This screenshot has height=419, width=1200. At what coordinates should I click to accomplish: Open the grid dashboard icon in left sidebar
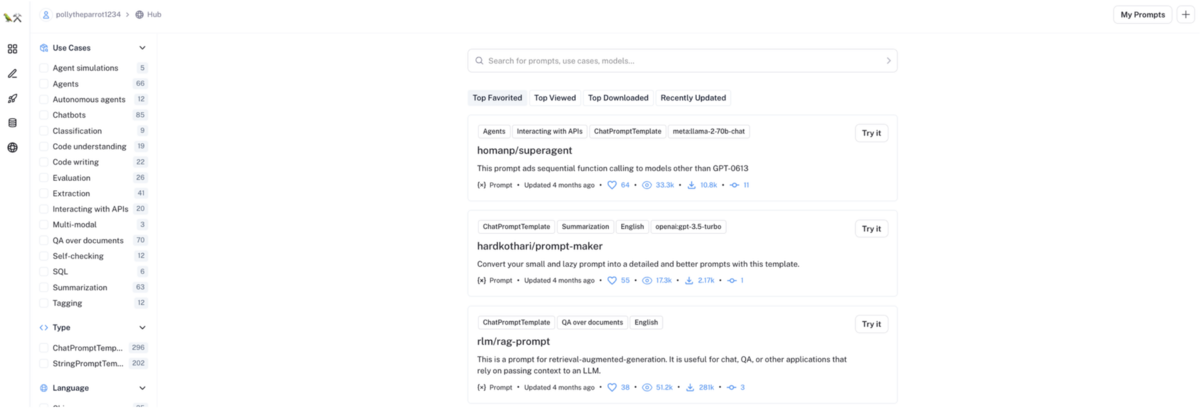(12, 48)
